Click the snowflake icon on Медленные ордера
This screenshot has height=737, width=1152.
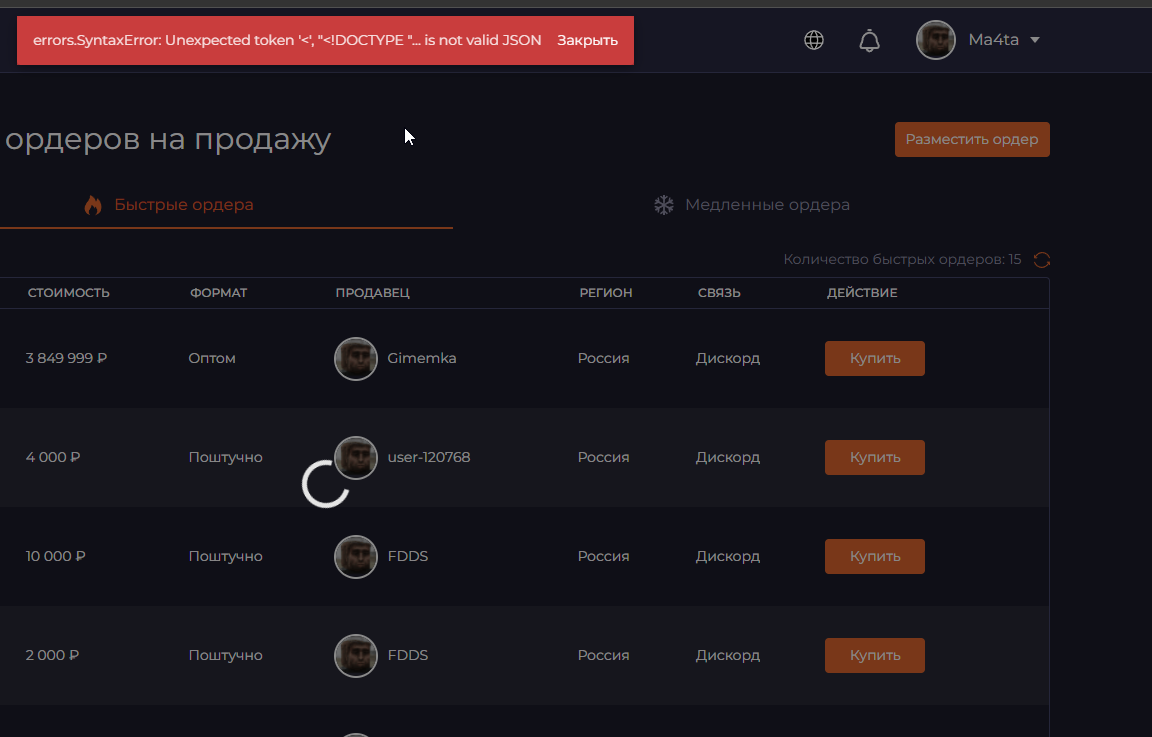click(x=663, y=205)
